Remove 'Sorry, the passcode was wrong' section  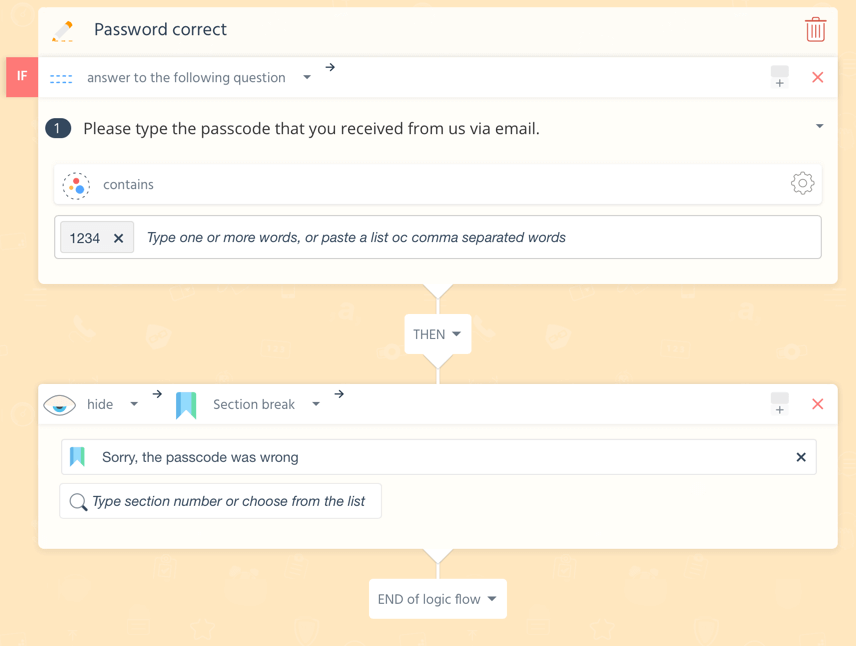tap(801, 457)
